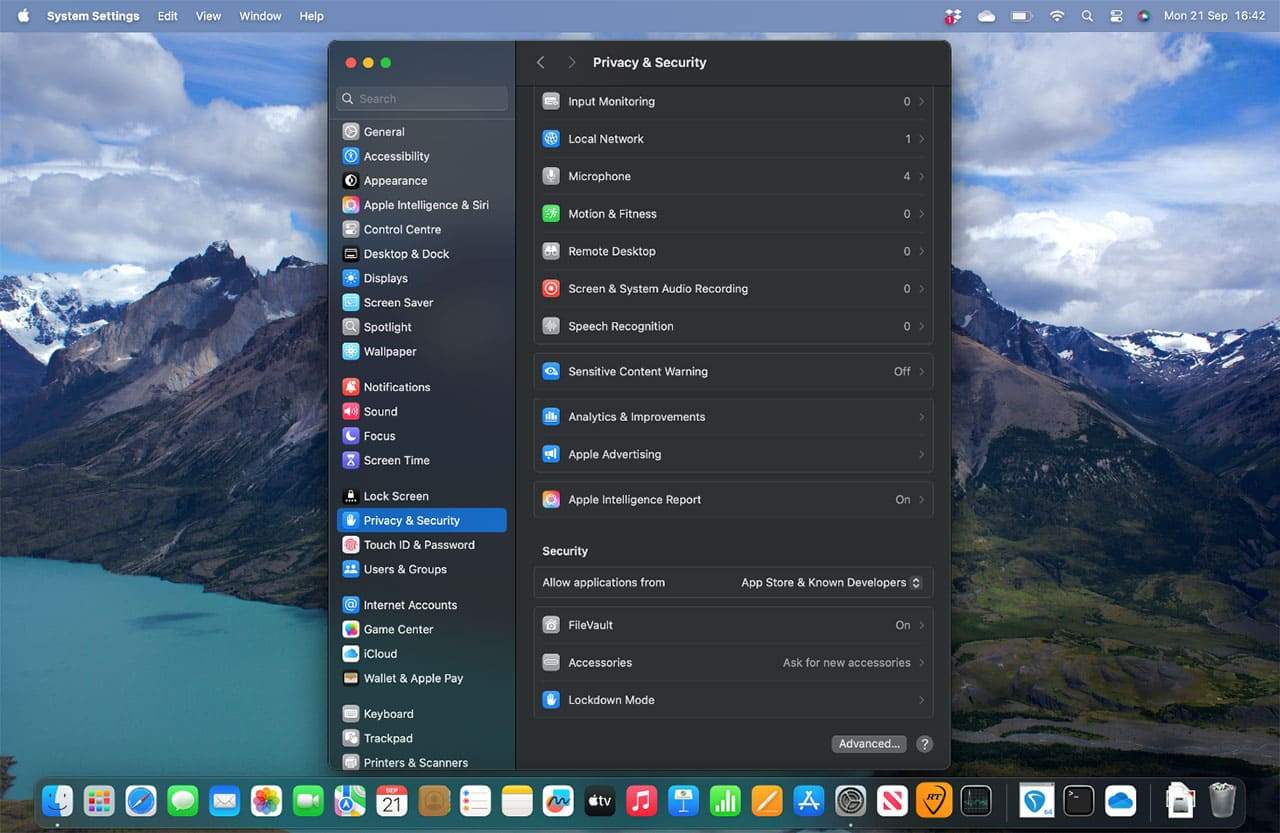The width and height of the screenshot is (1280, 833).
Task: Open Safari from the Dock
Action: (140, 800)
